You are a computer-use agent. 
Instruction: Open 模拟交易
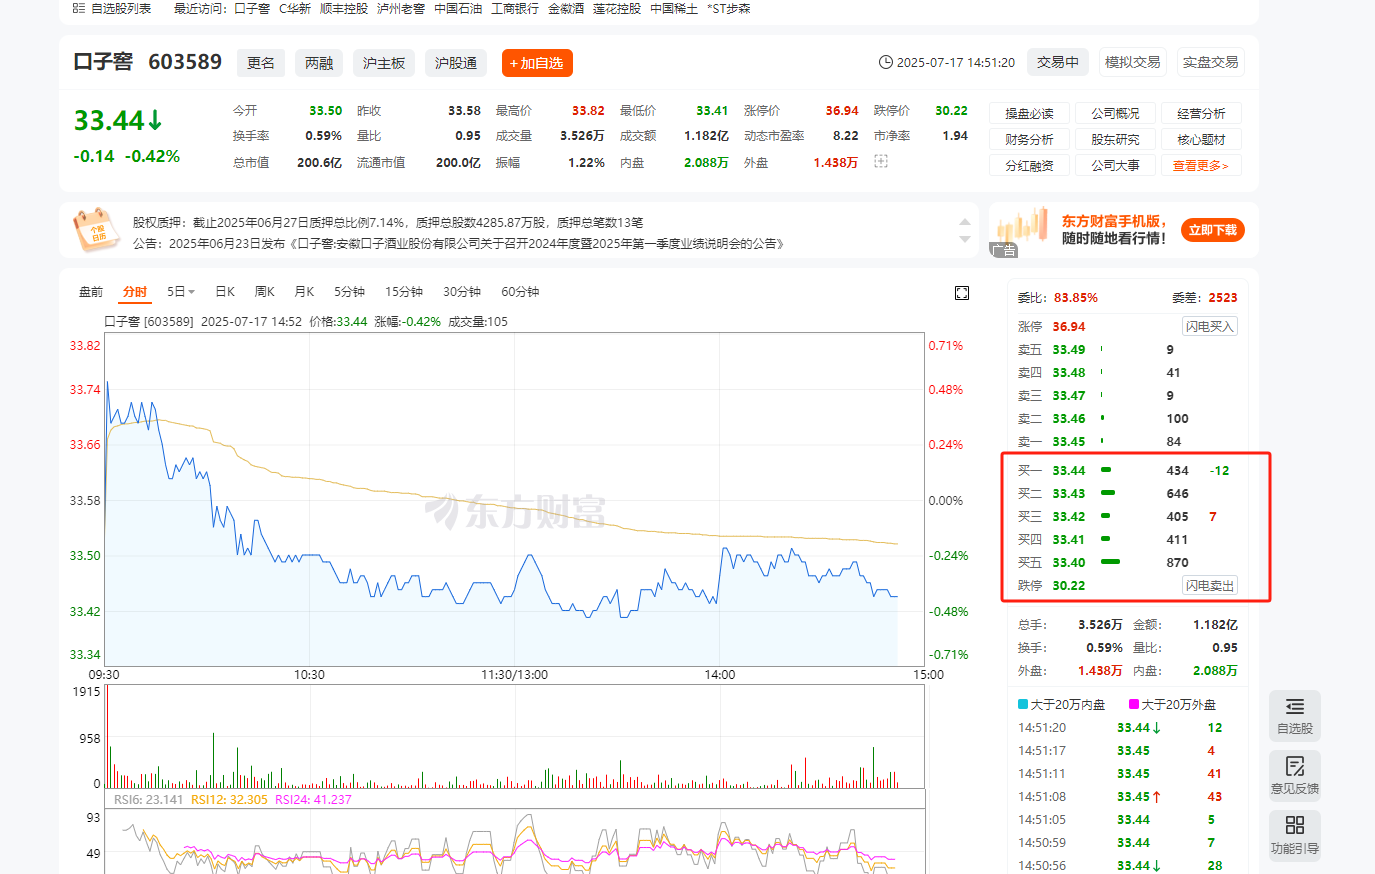pos(1133,62)
